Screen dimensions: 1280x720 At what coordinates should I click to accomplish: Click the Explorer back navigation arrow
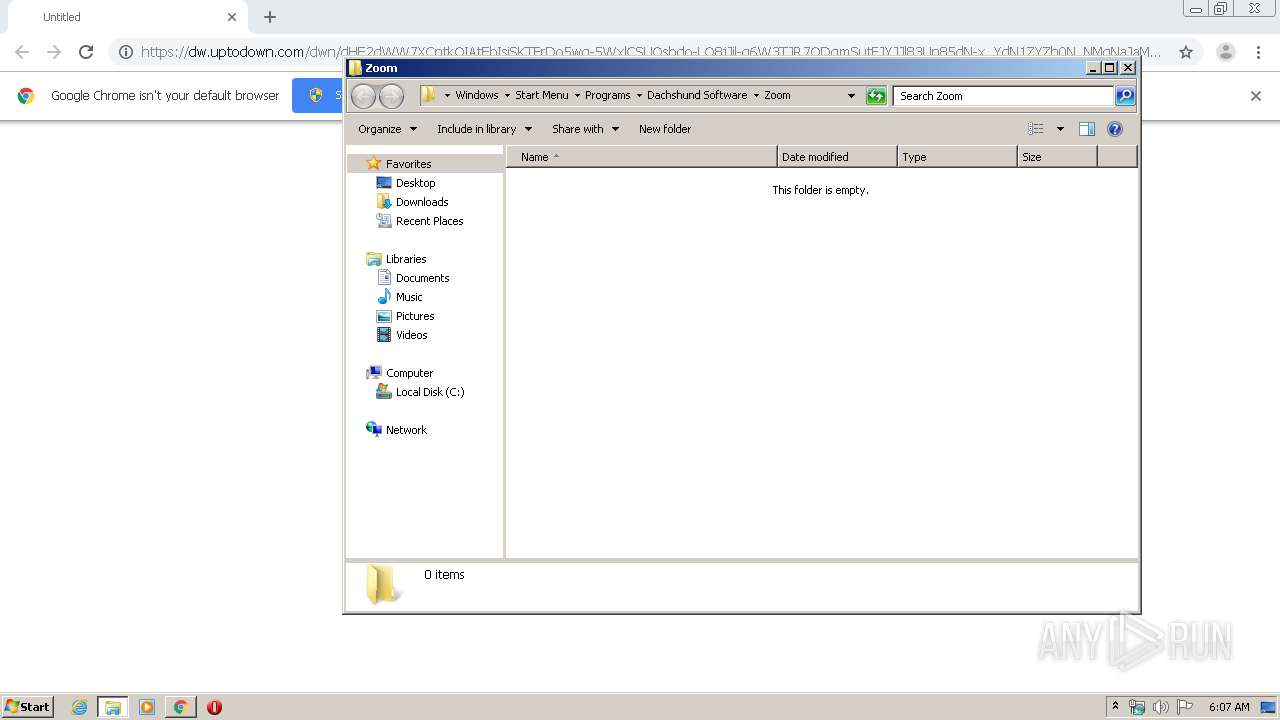(363, 96)
